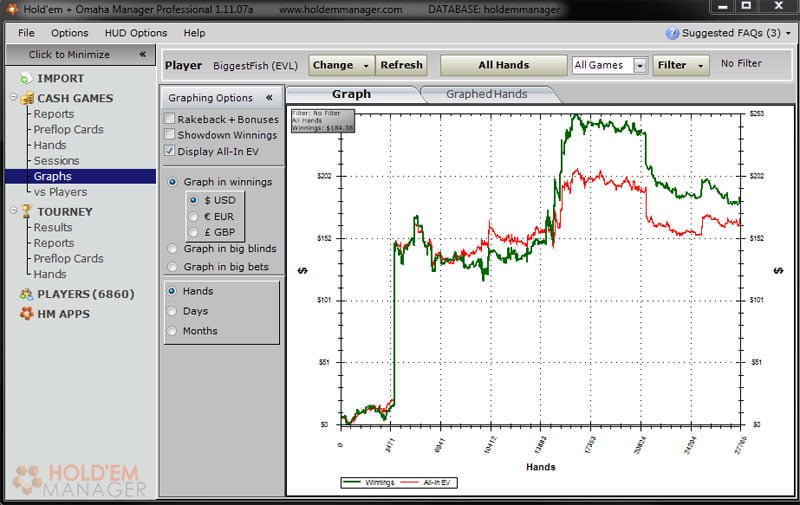
Task: Open Cash Games Reports
Action: point(54,114)
